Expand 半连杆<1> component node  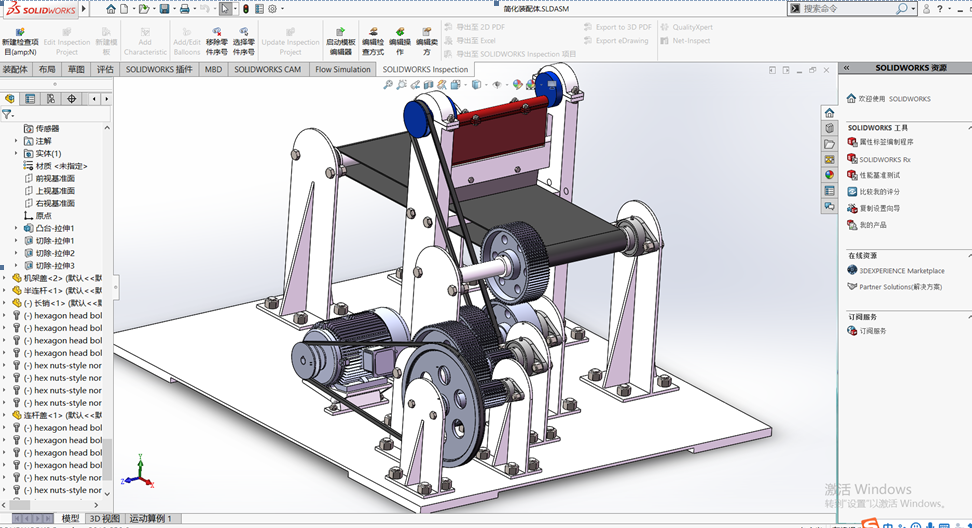5,291
